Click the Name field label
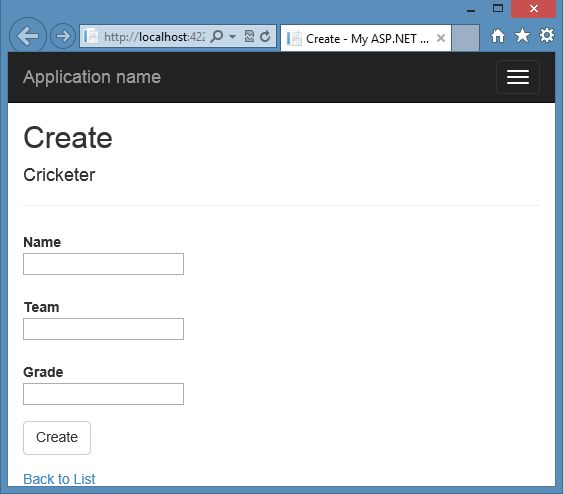Image resolution: width=563 pixels, height=494 pixels. point(42,242)
